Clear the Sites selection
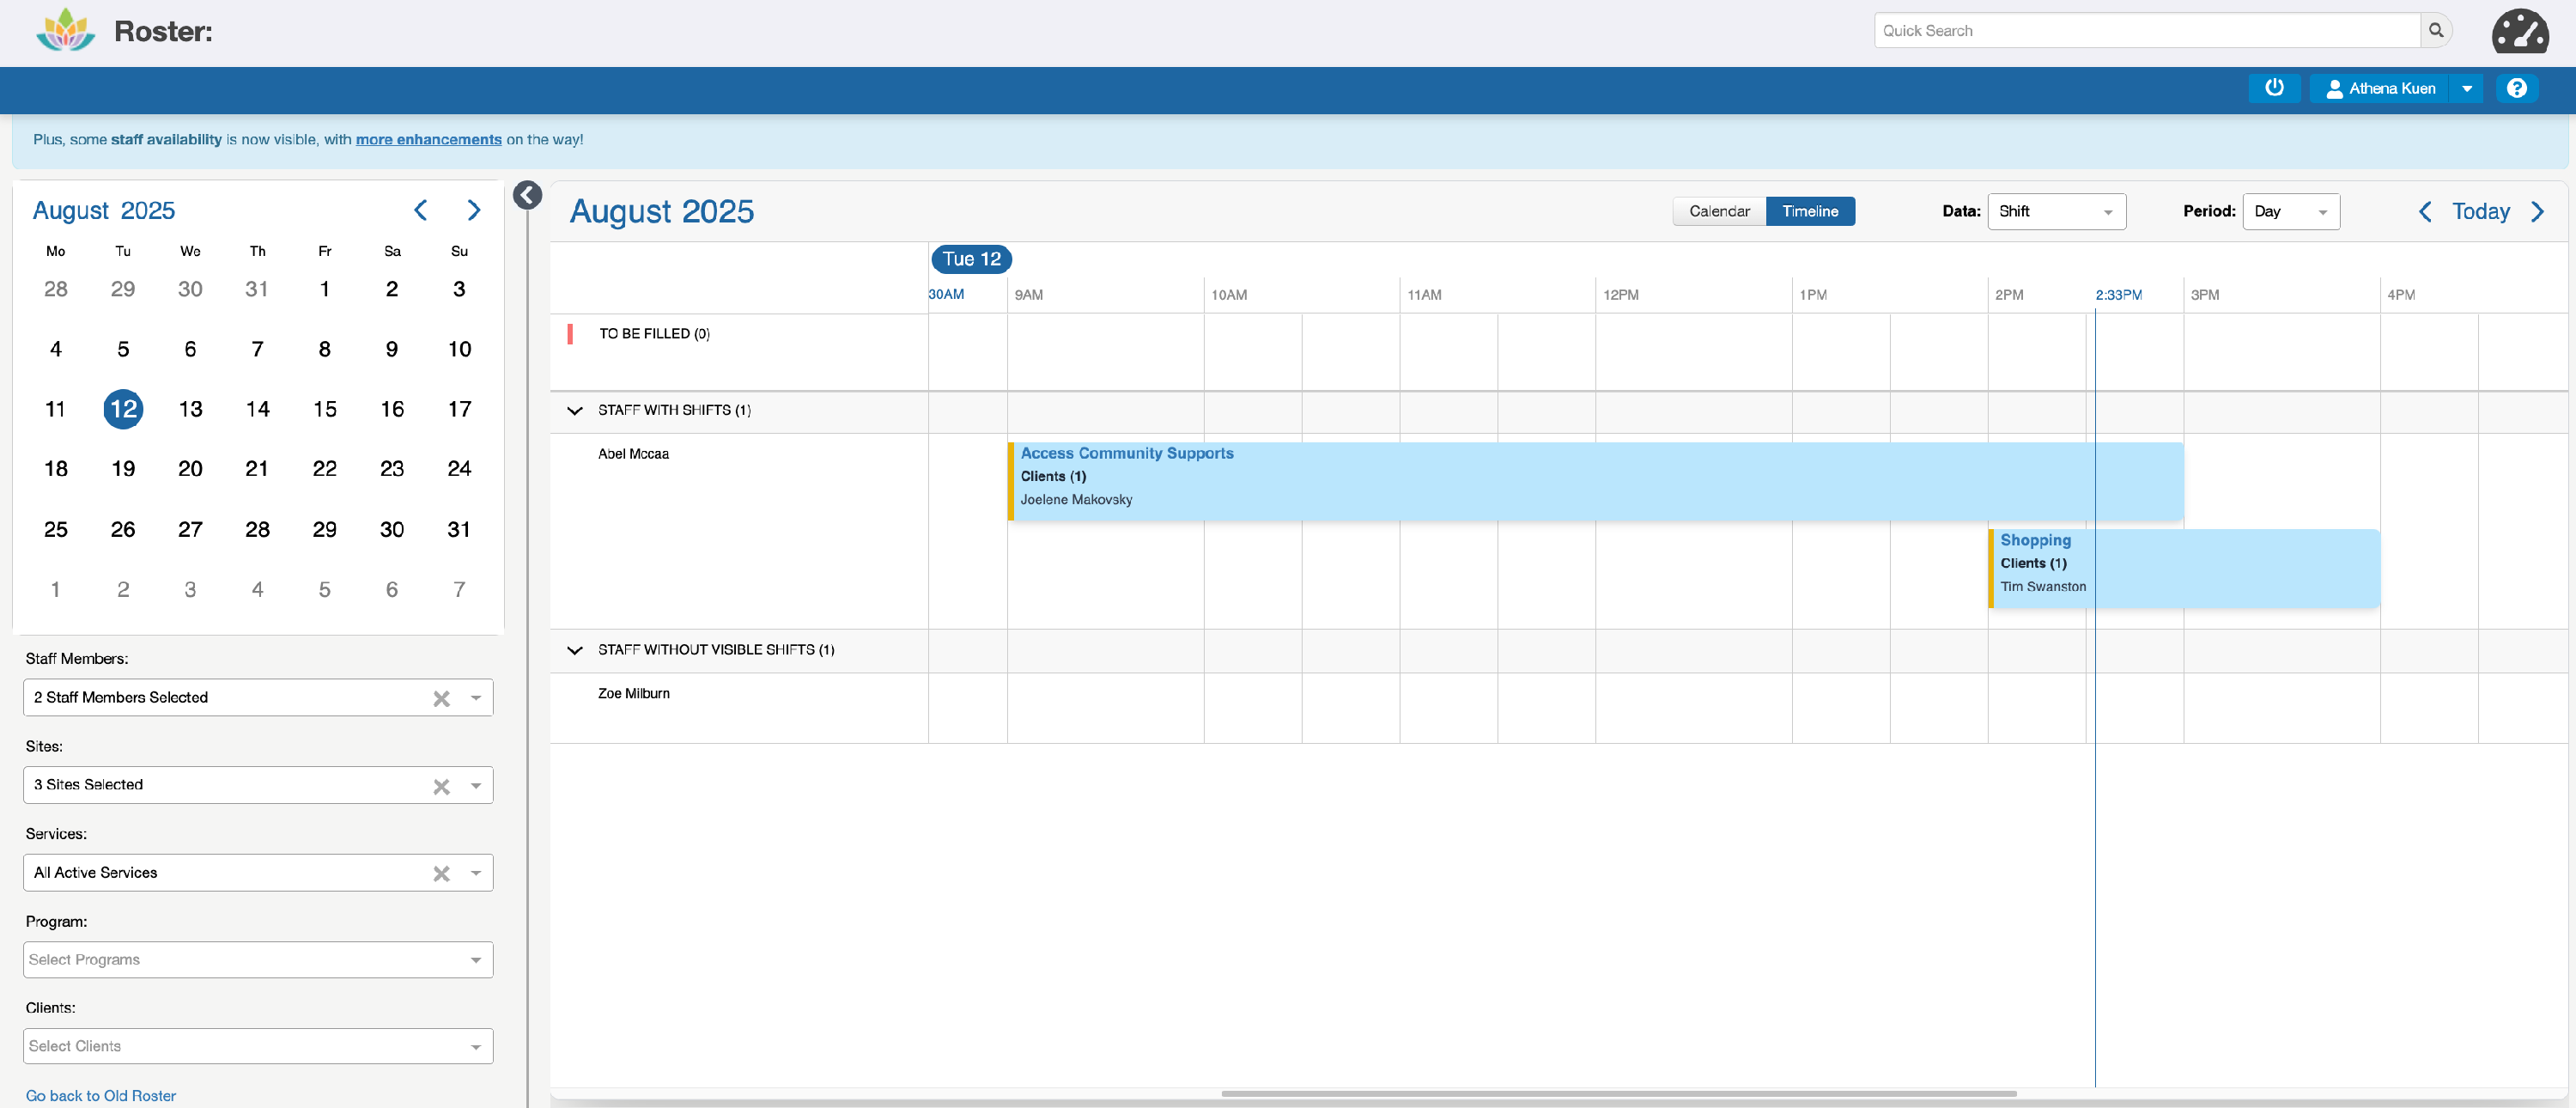Screen dimensions: 2576x1108 tap(441, 786)
